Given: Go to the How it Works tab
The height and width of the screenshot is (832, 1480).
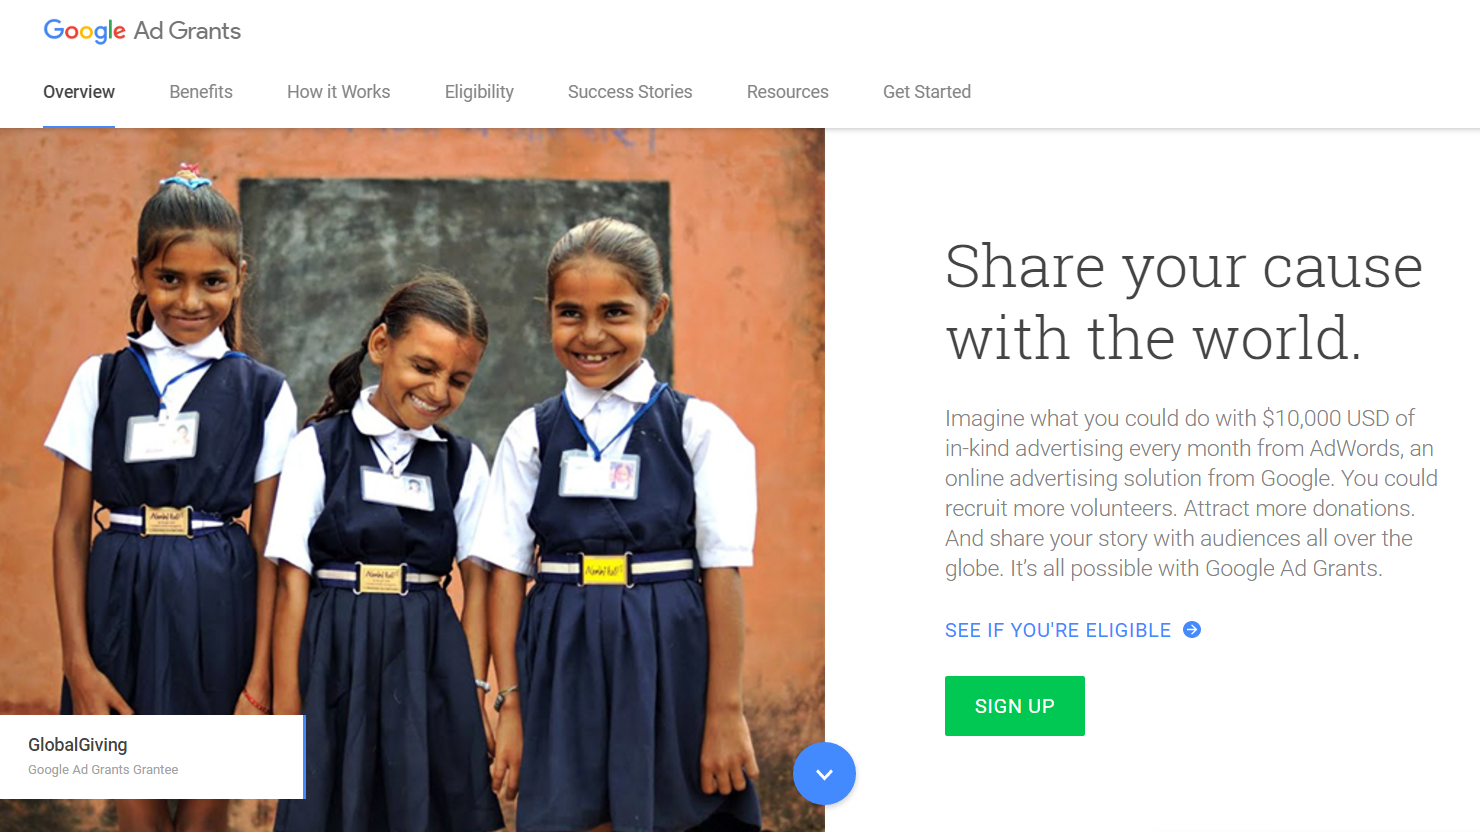Looking at the screenshot, I should (x=339, y=92).
